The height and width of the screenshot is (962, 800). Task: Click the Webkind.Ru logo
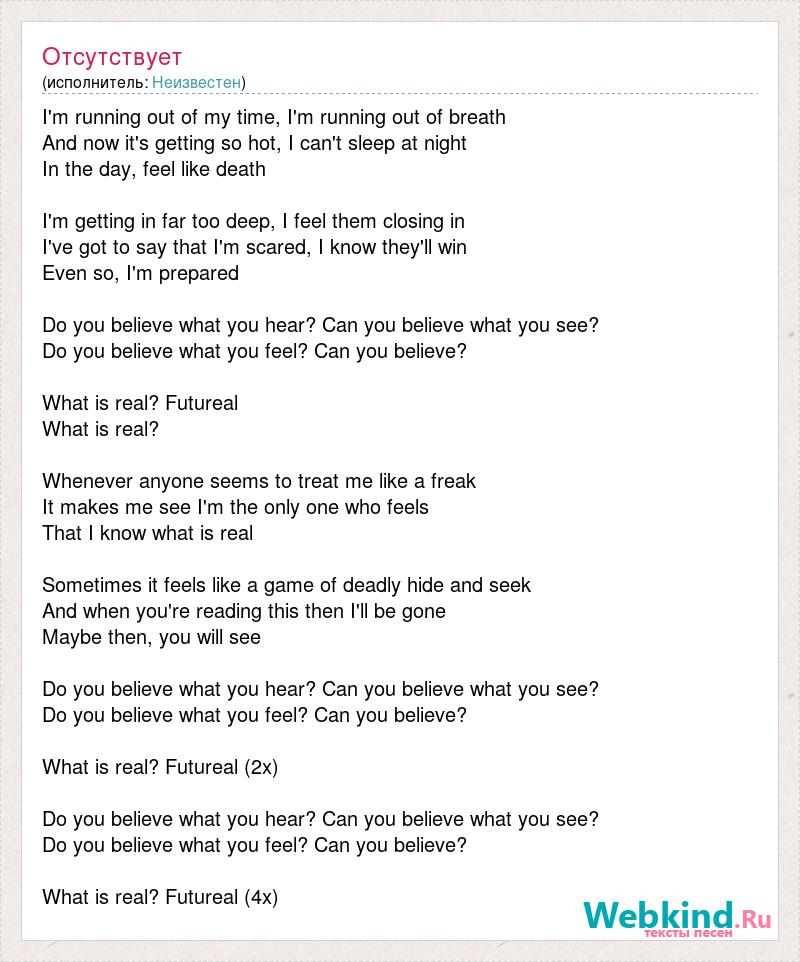677,917
